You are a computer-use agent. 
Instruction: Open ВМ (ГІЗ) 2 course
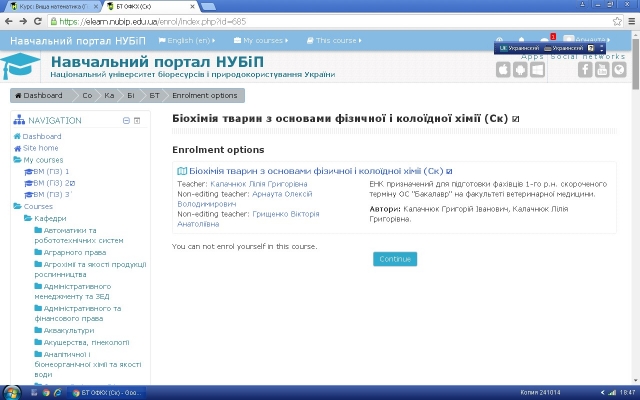(x=54, y=183)
